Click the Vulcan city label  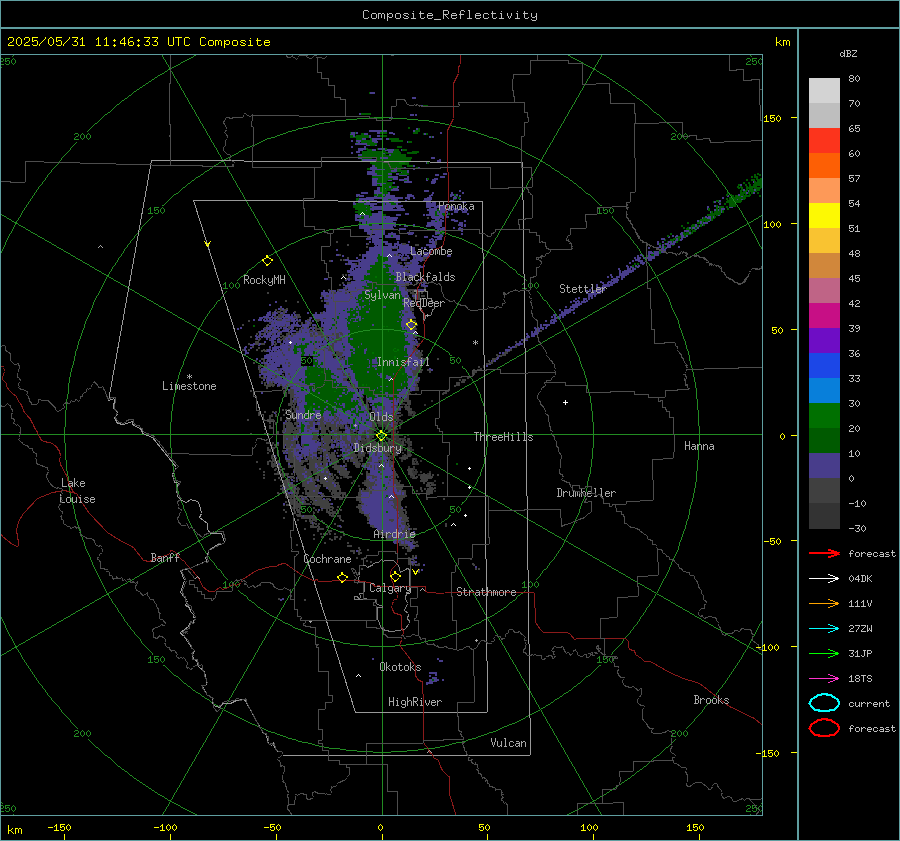click(508, 743)
